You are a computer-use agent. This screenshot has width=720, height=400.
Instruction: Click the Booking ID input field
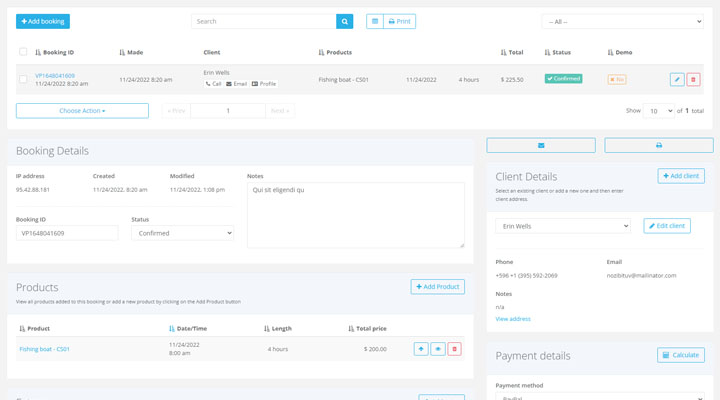(x=67, y=233)
